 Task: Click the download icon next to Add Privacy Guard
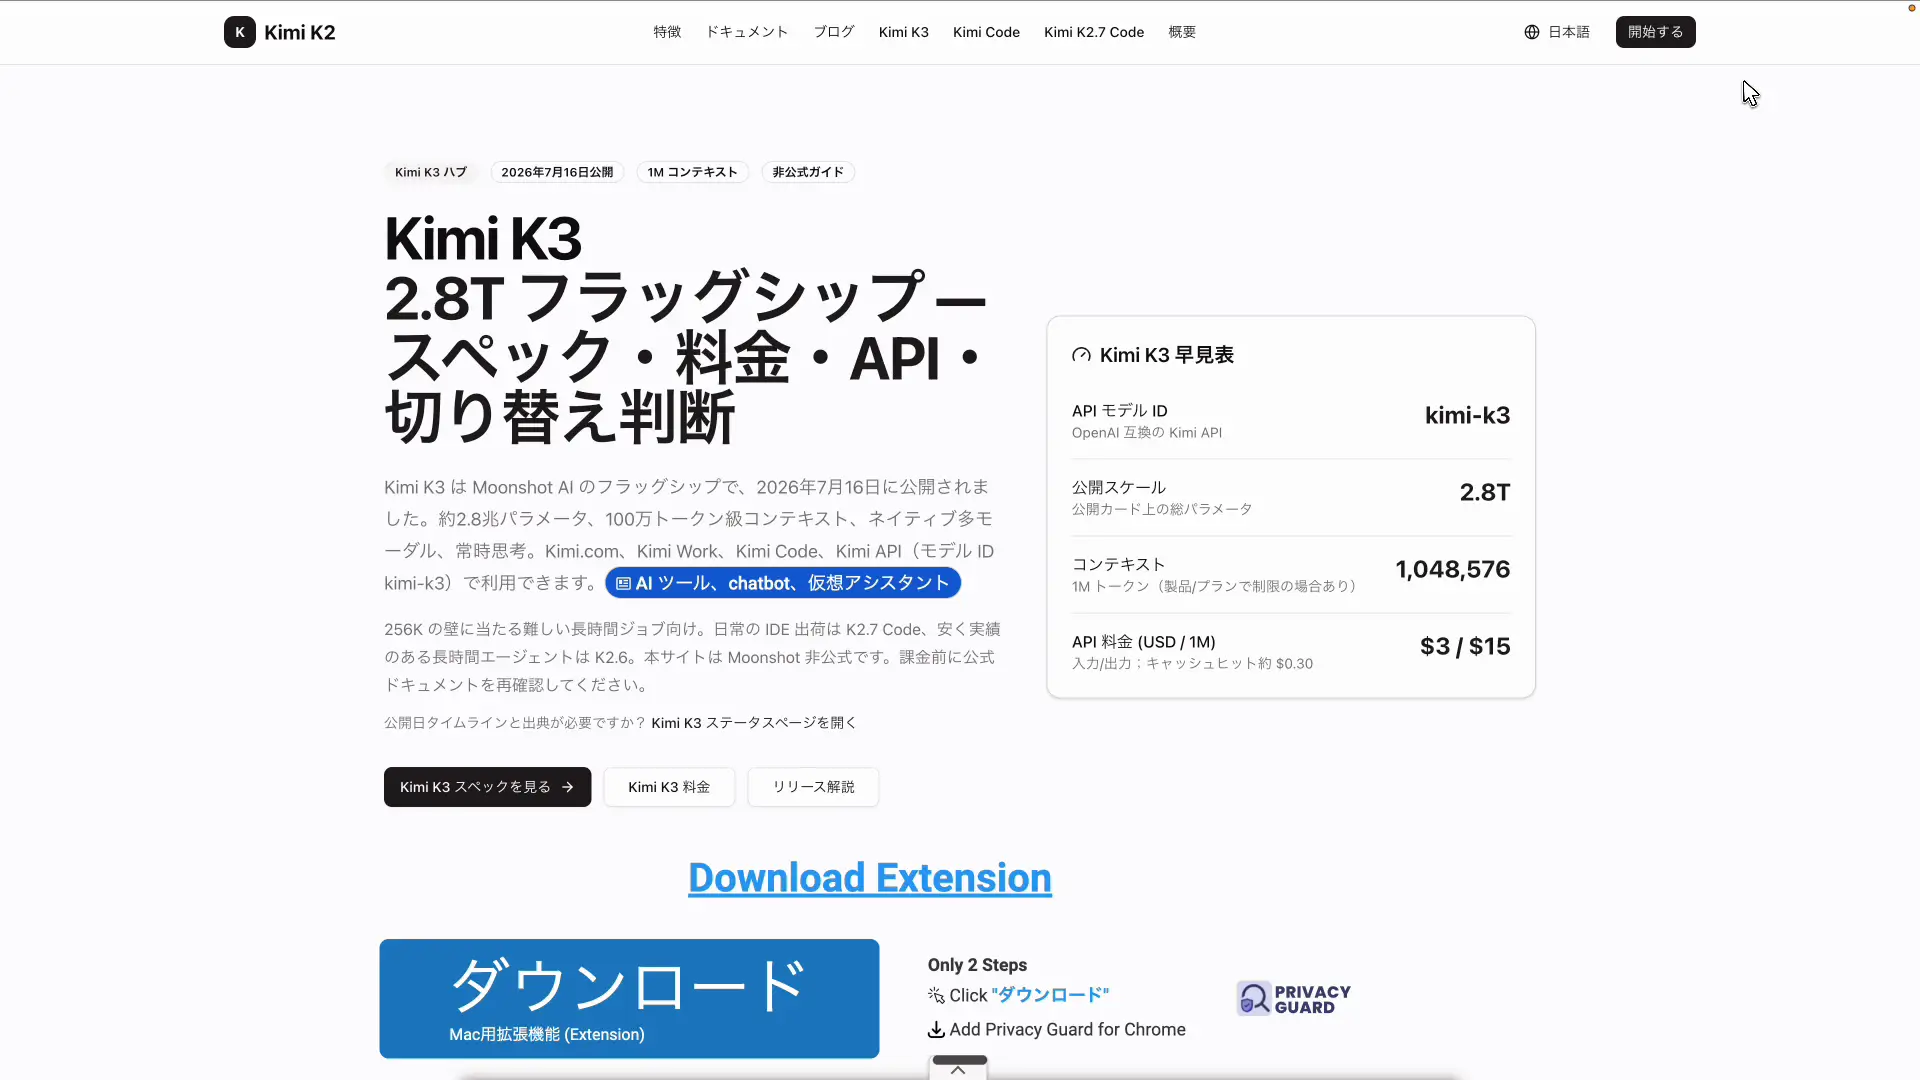coord(936,1029)
